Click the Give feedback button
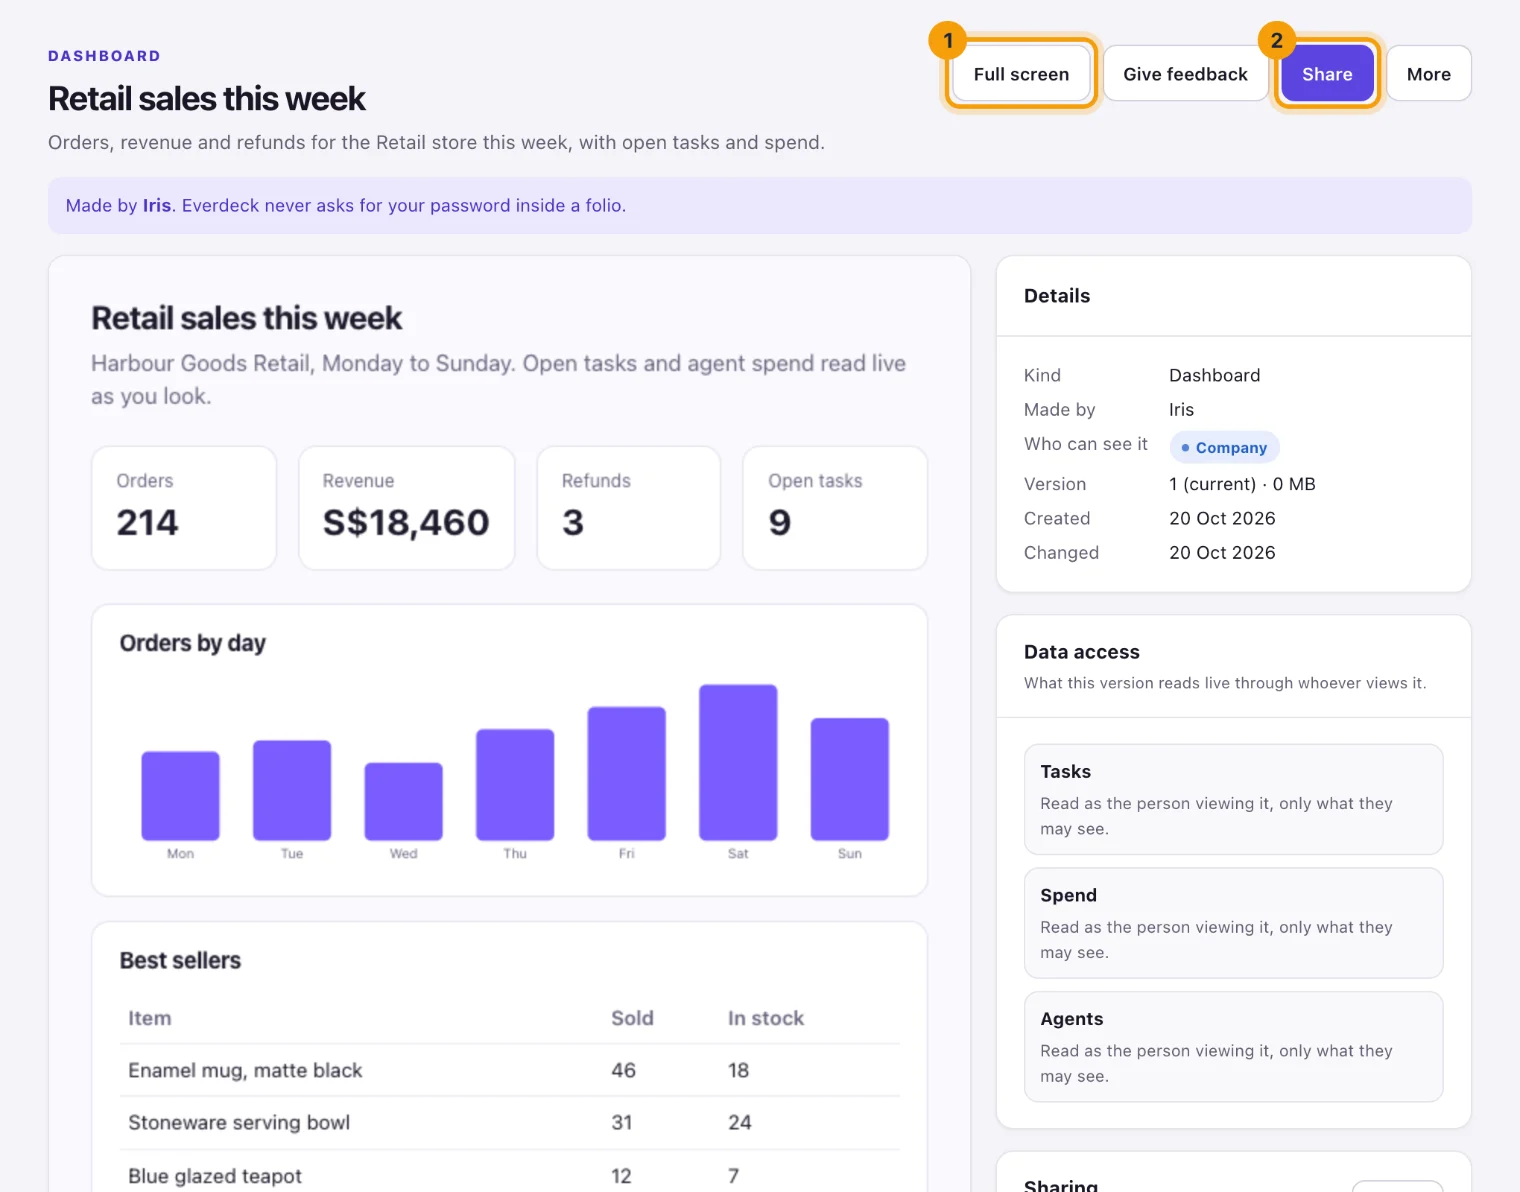This screenshot has width=1520, height=1192. click(x=1185, y=74)
